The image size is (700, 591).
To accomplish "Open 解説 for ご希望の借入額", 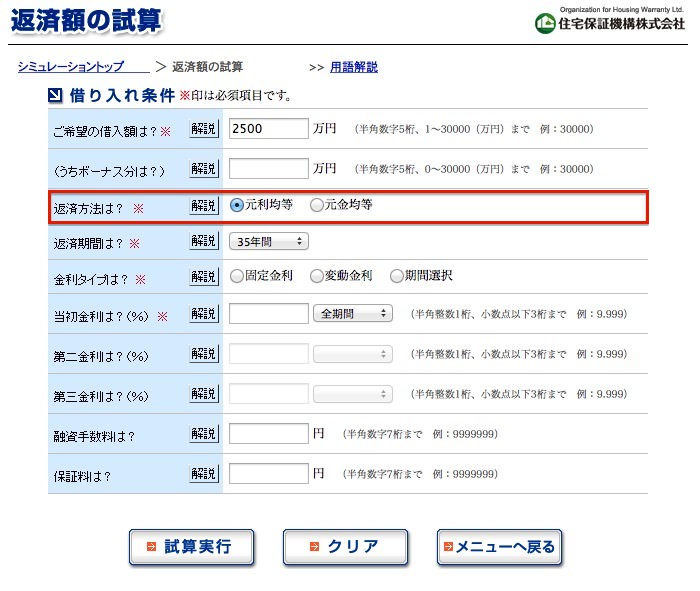I will pyautogui.click(x=204, y=129).
